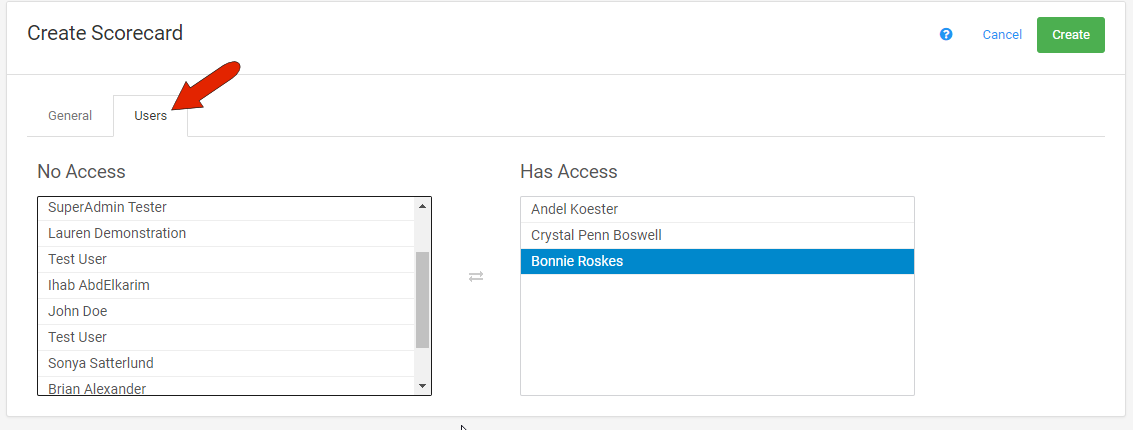Select the first Test User entry
Viewport: 1133px width, 430px height.
pyautogui.click(x=227, y=259)
